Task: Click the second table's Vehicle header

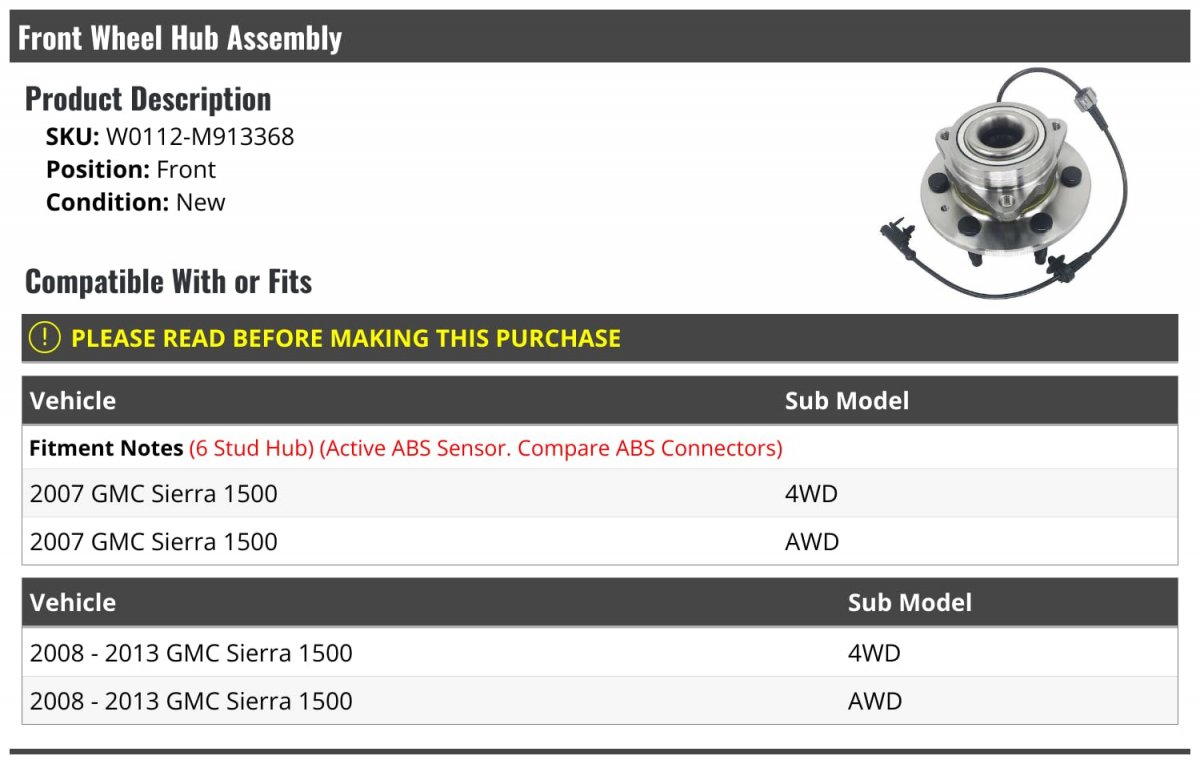Action: [73, 603]
